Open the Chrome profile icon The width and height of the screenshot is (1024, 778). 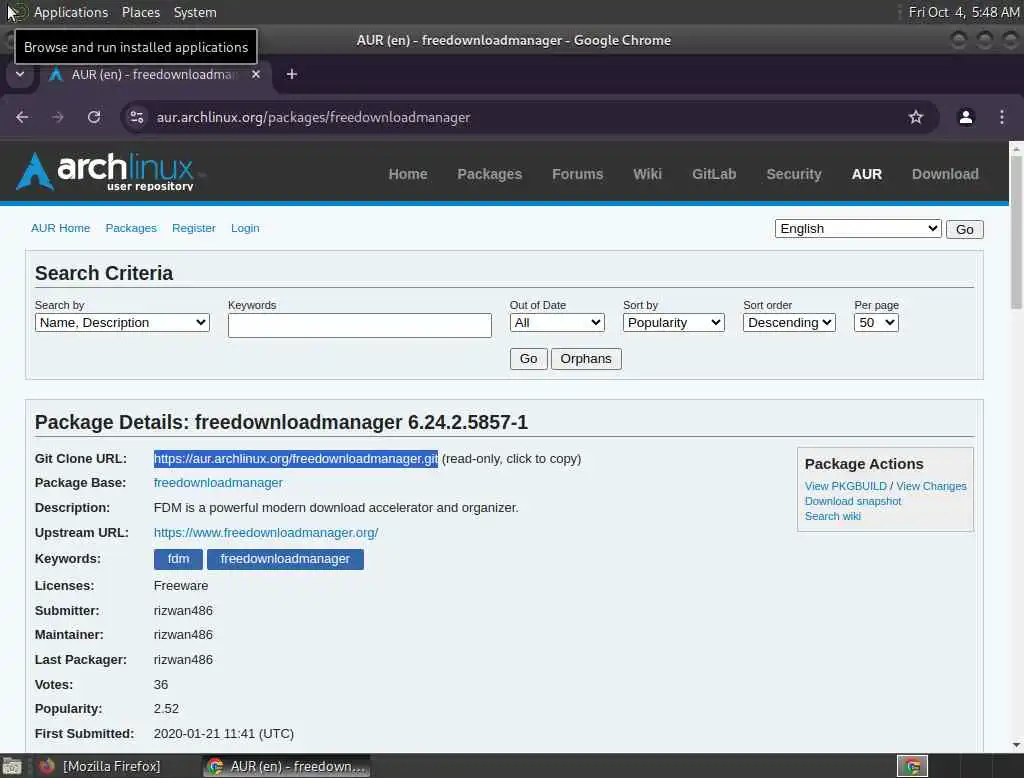[x=965, y=117]
